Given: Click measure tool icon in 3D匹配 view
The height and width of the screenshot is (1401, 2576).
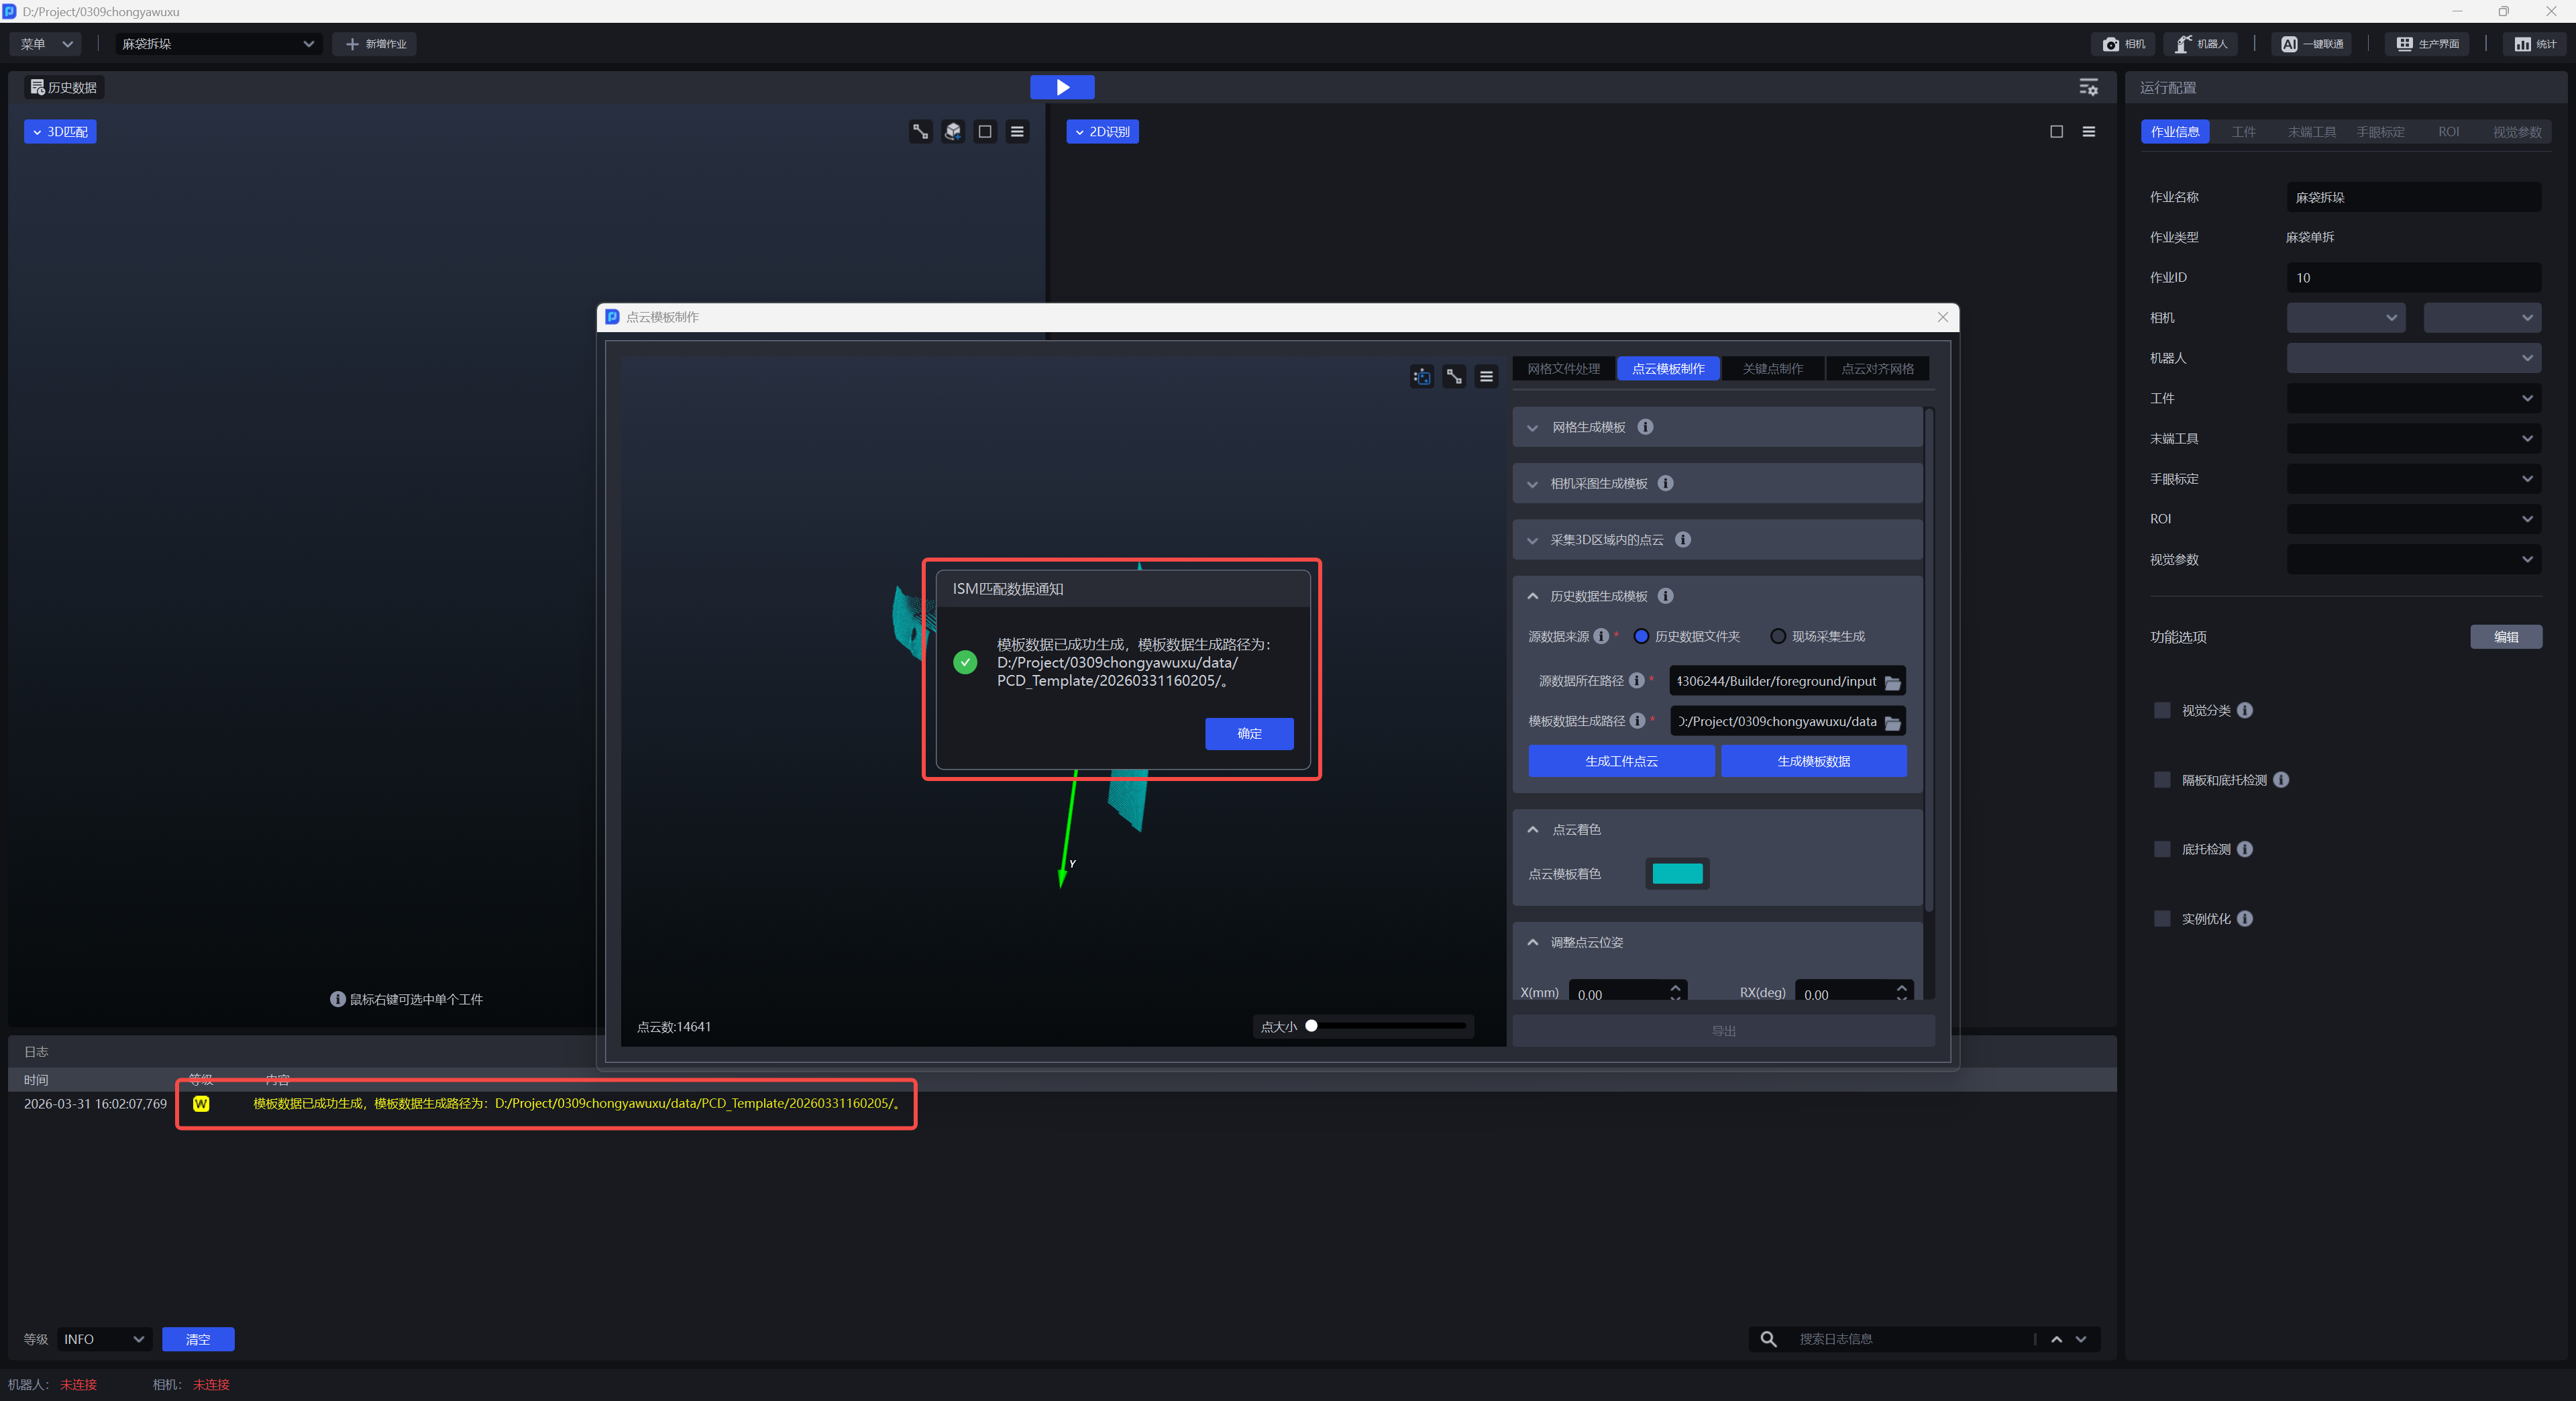Looking at the screenshot, I should pyautogui.click(x=920, y=131).
